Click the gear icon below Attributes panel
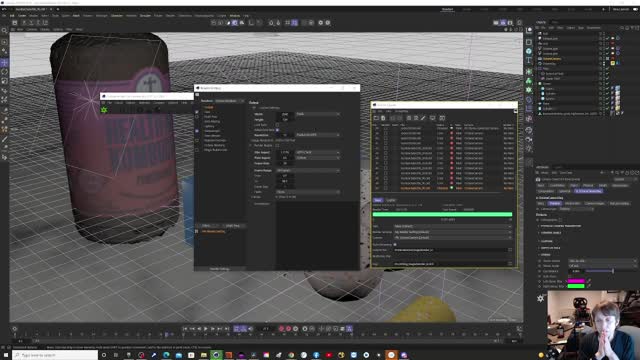 click(541, 298)
